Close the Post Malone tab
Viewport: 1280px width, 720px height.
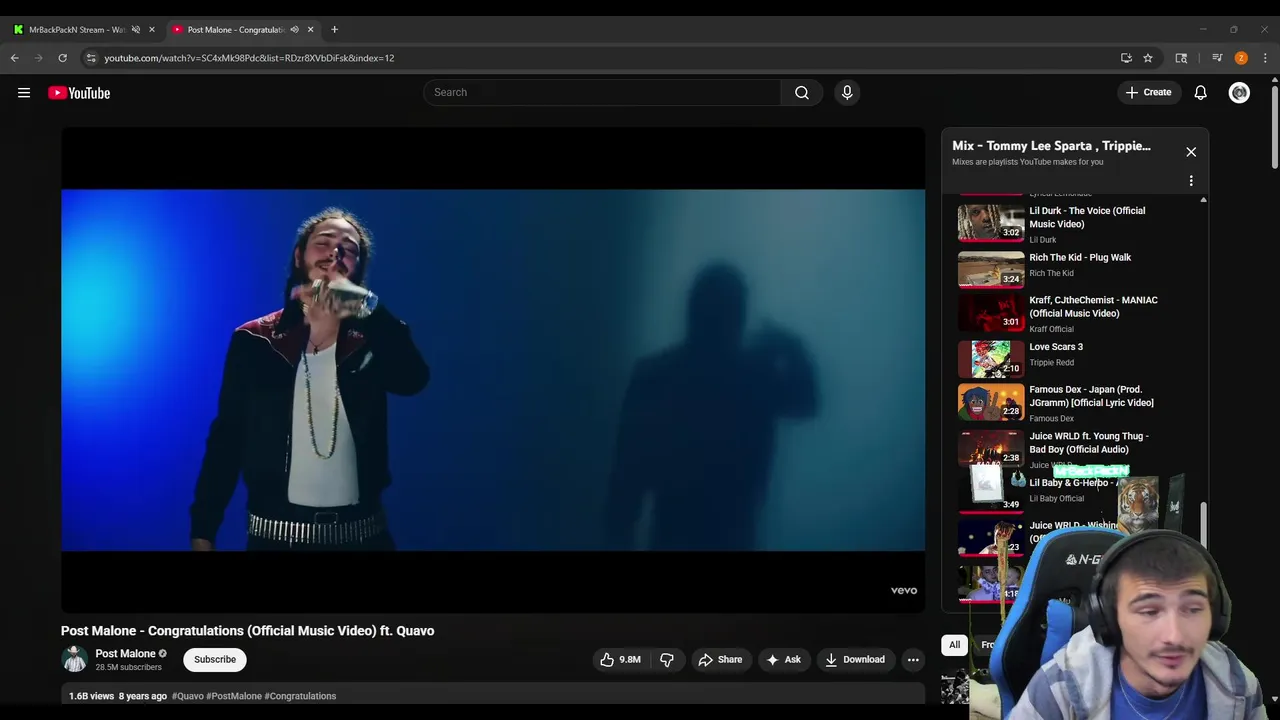[x=310, y=30]
